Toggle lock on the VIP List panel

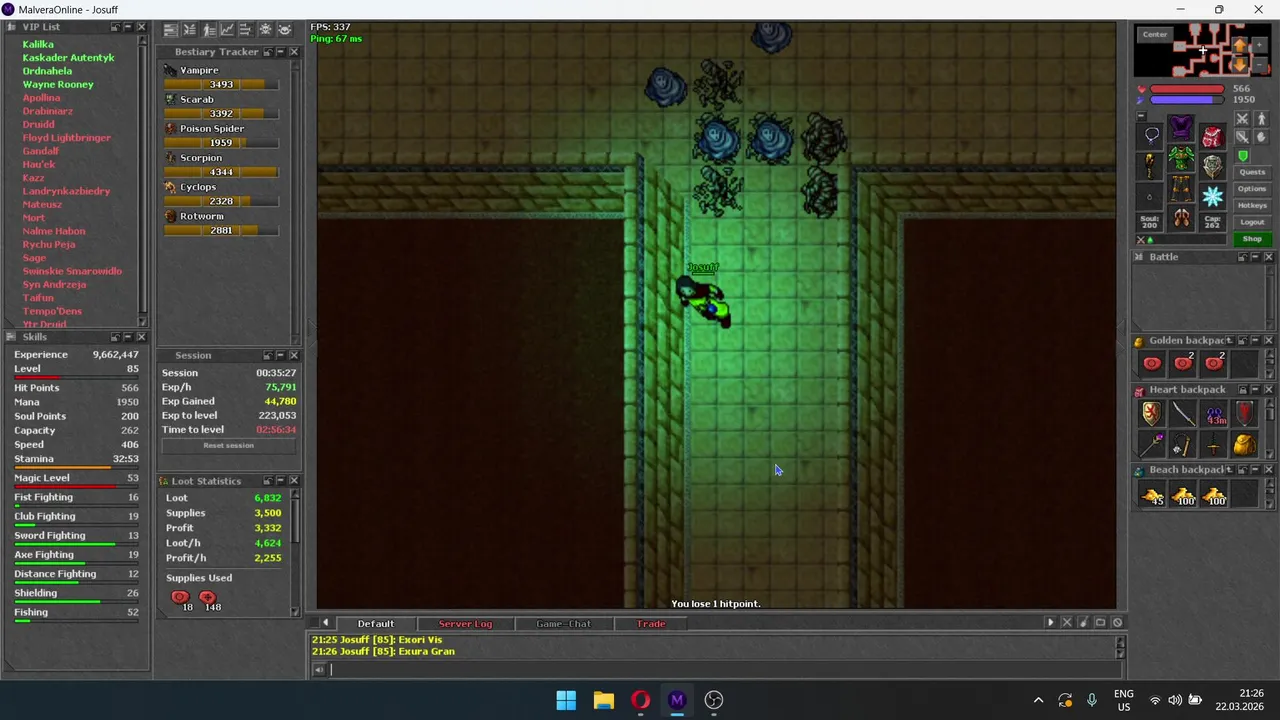(116, 27)
